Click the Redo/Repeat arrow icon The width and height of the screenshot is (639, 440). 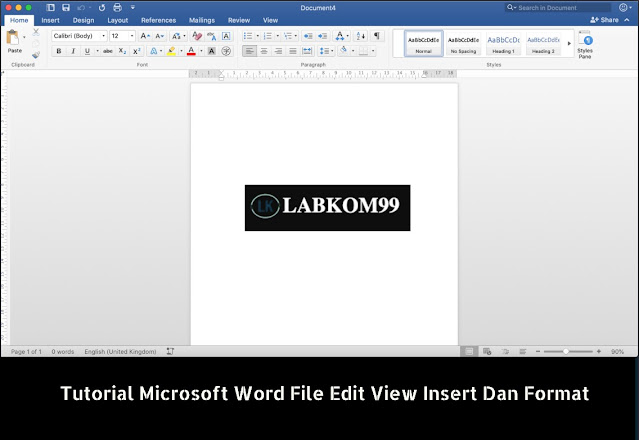click(x=102, y=7)
